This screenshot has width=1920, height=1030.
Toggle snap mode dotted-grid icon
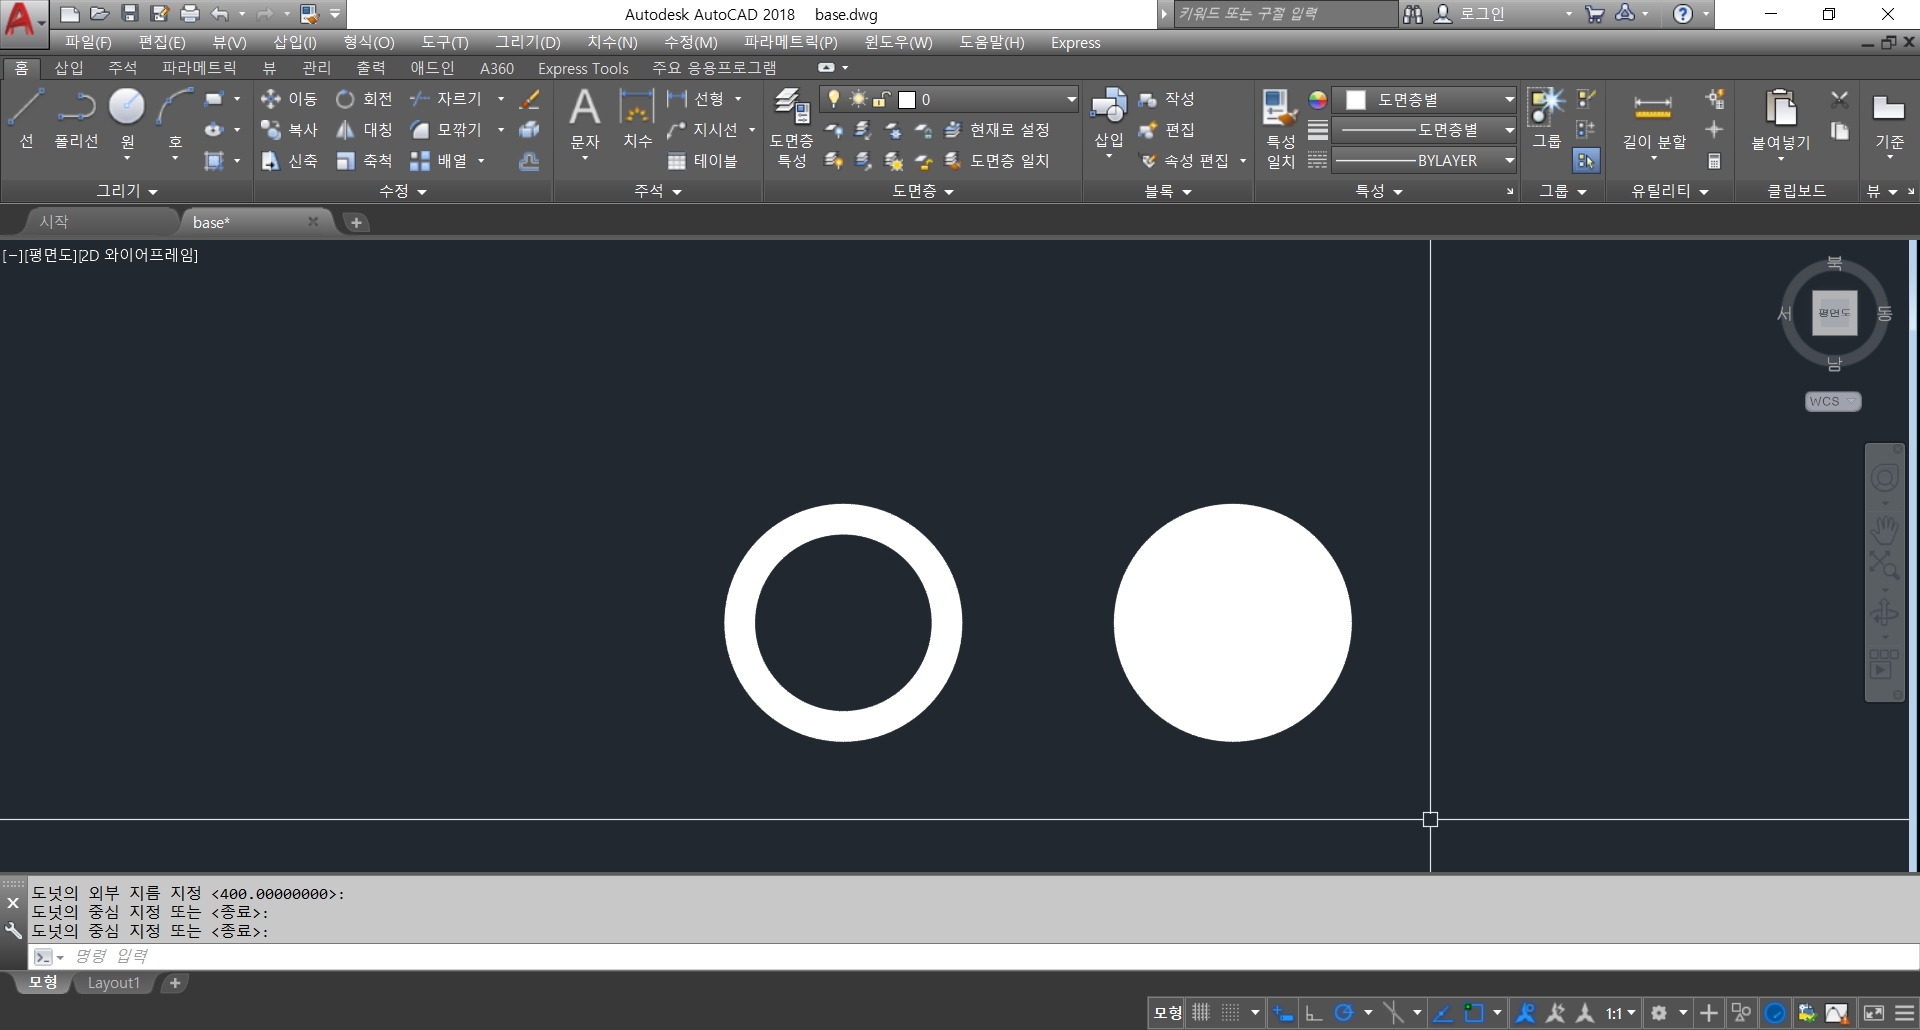point(1231,1012)
